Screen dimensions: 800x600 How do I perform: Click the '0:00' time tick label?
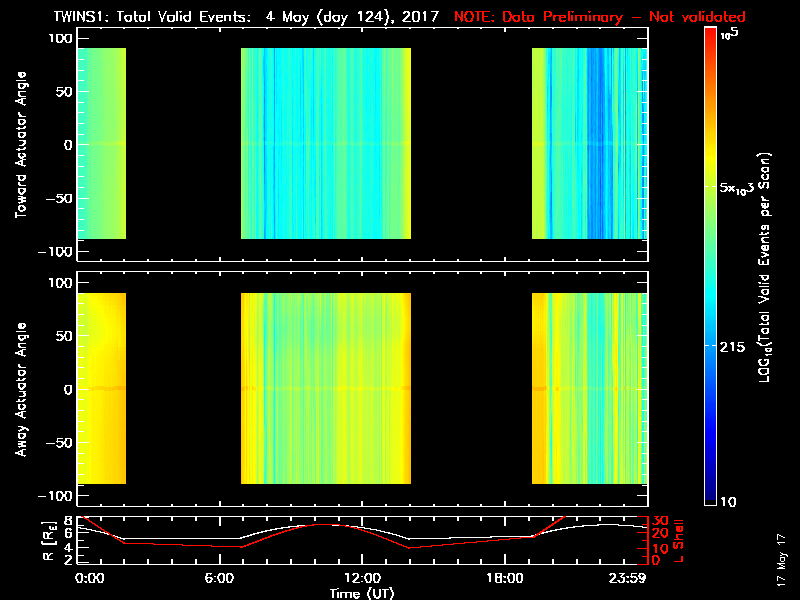(x=89, y=578)
